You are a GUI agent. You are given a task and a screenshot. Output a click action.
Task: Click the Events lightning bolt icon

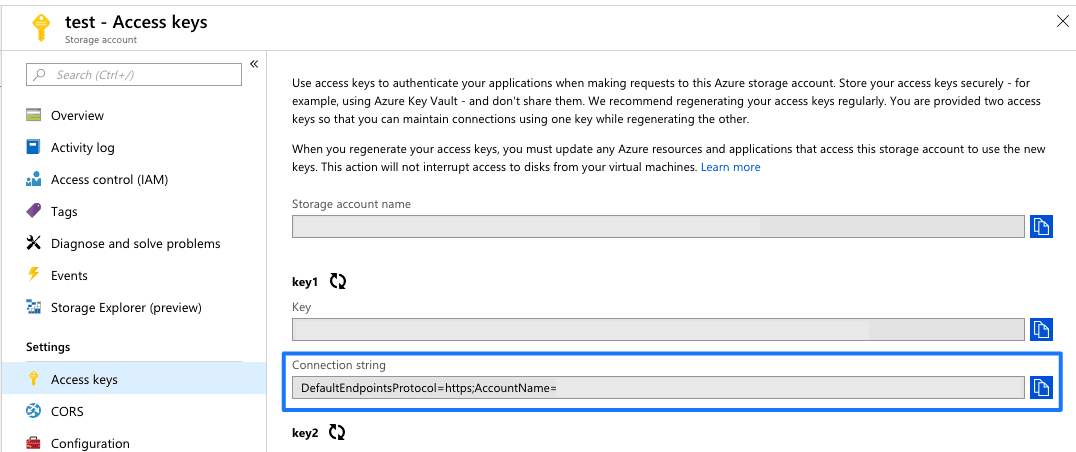(x=34, y=275)
